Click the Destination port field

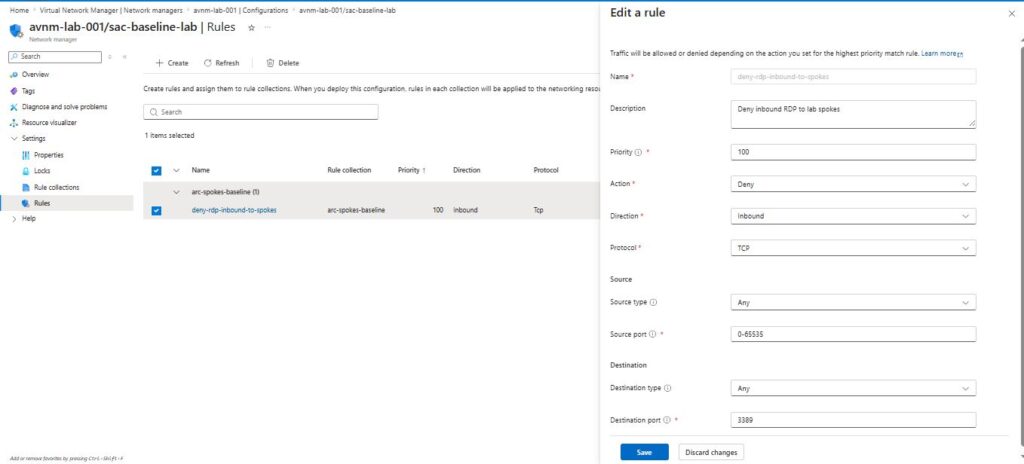(x=853, y=420)
